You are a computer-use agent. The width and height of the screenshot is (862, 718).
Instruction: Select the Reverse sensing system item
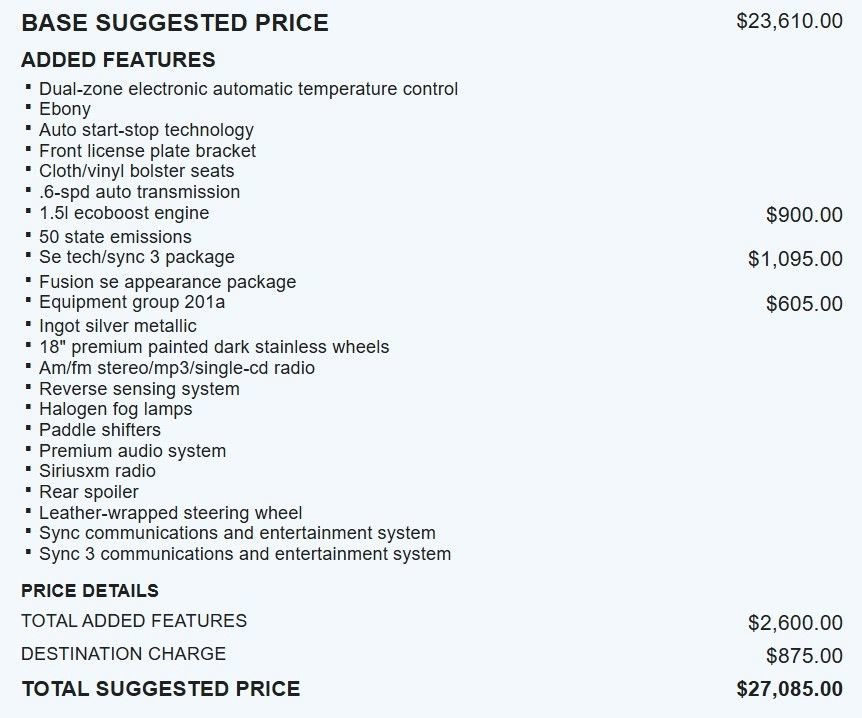139,389
